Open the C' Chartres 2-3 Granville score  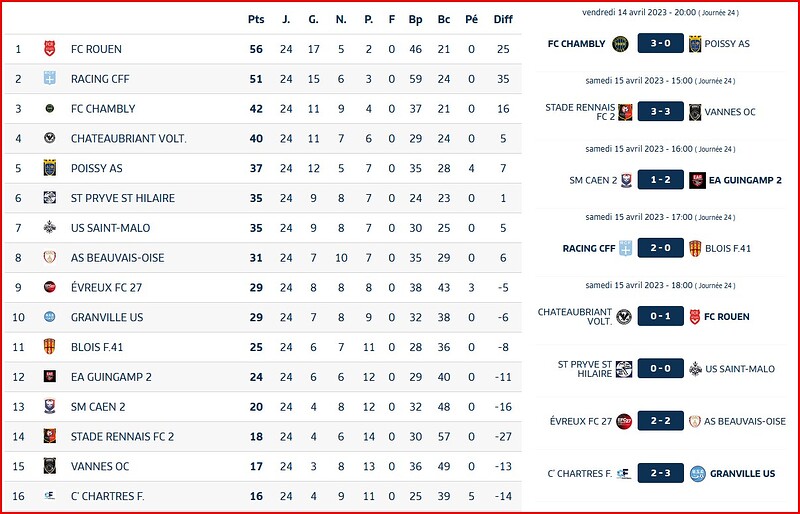coord(660,473)
